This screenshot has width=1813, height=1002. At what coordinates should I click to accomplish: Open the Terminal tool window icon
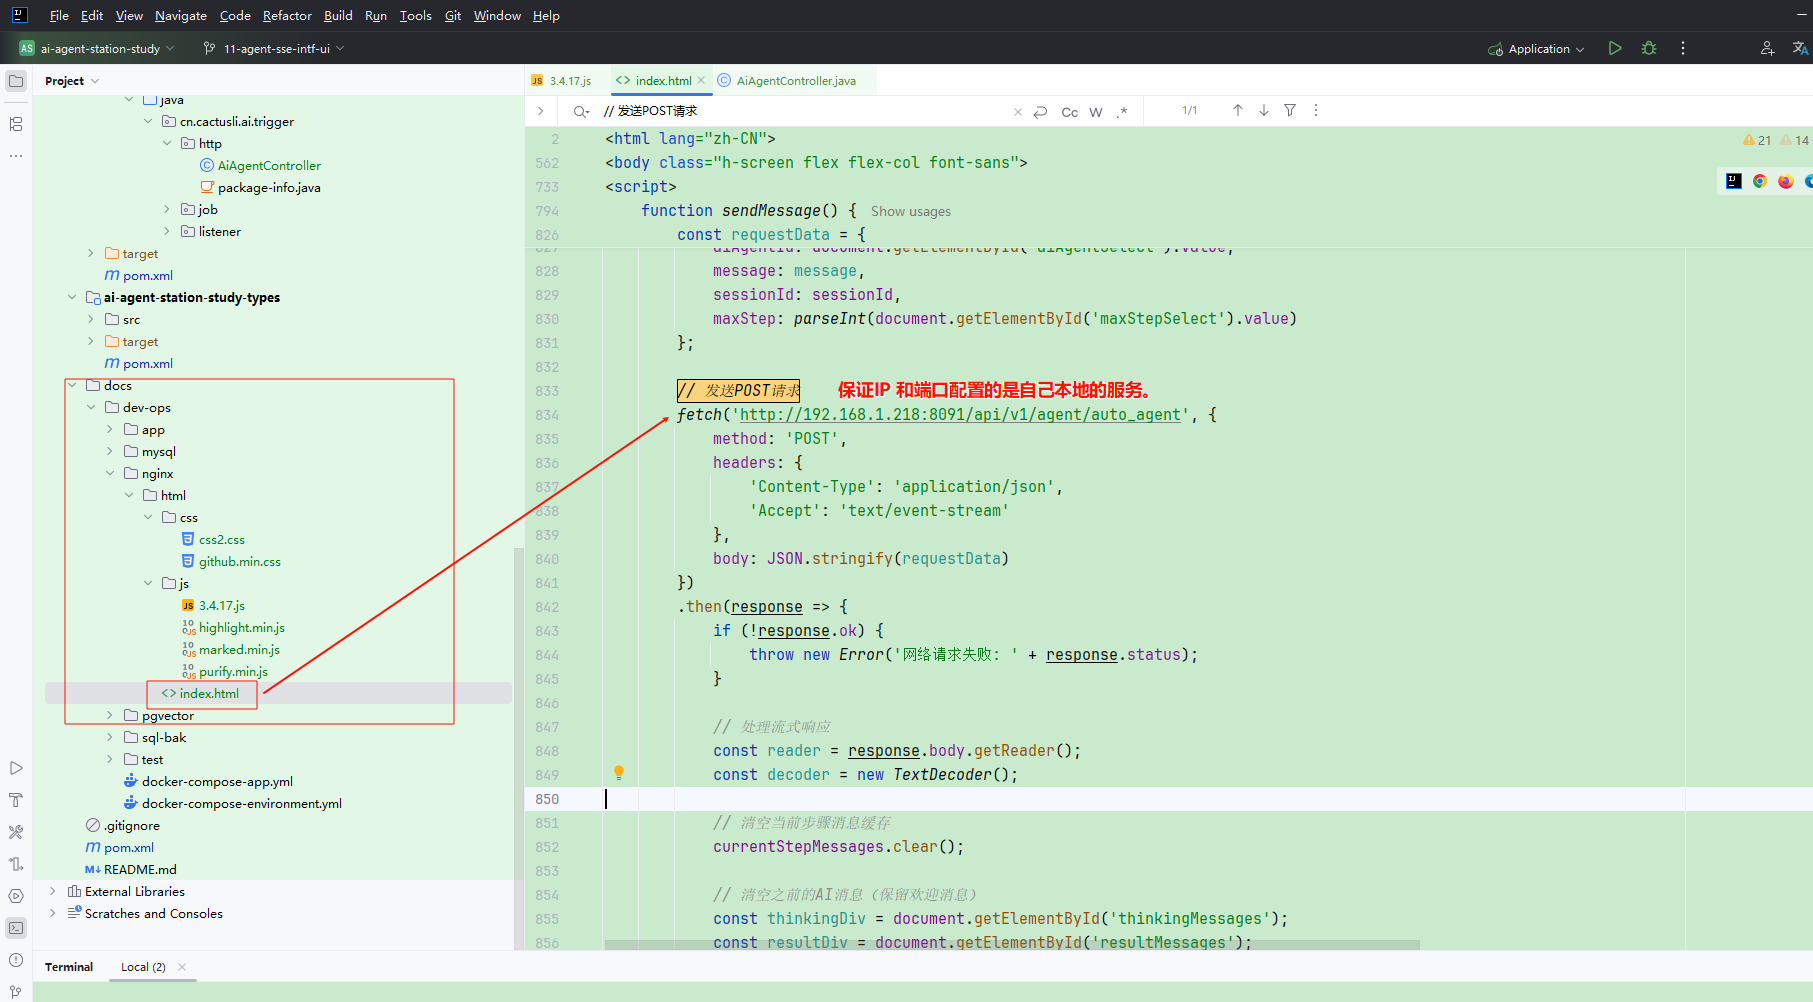(16, 928)
